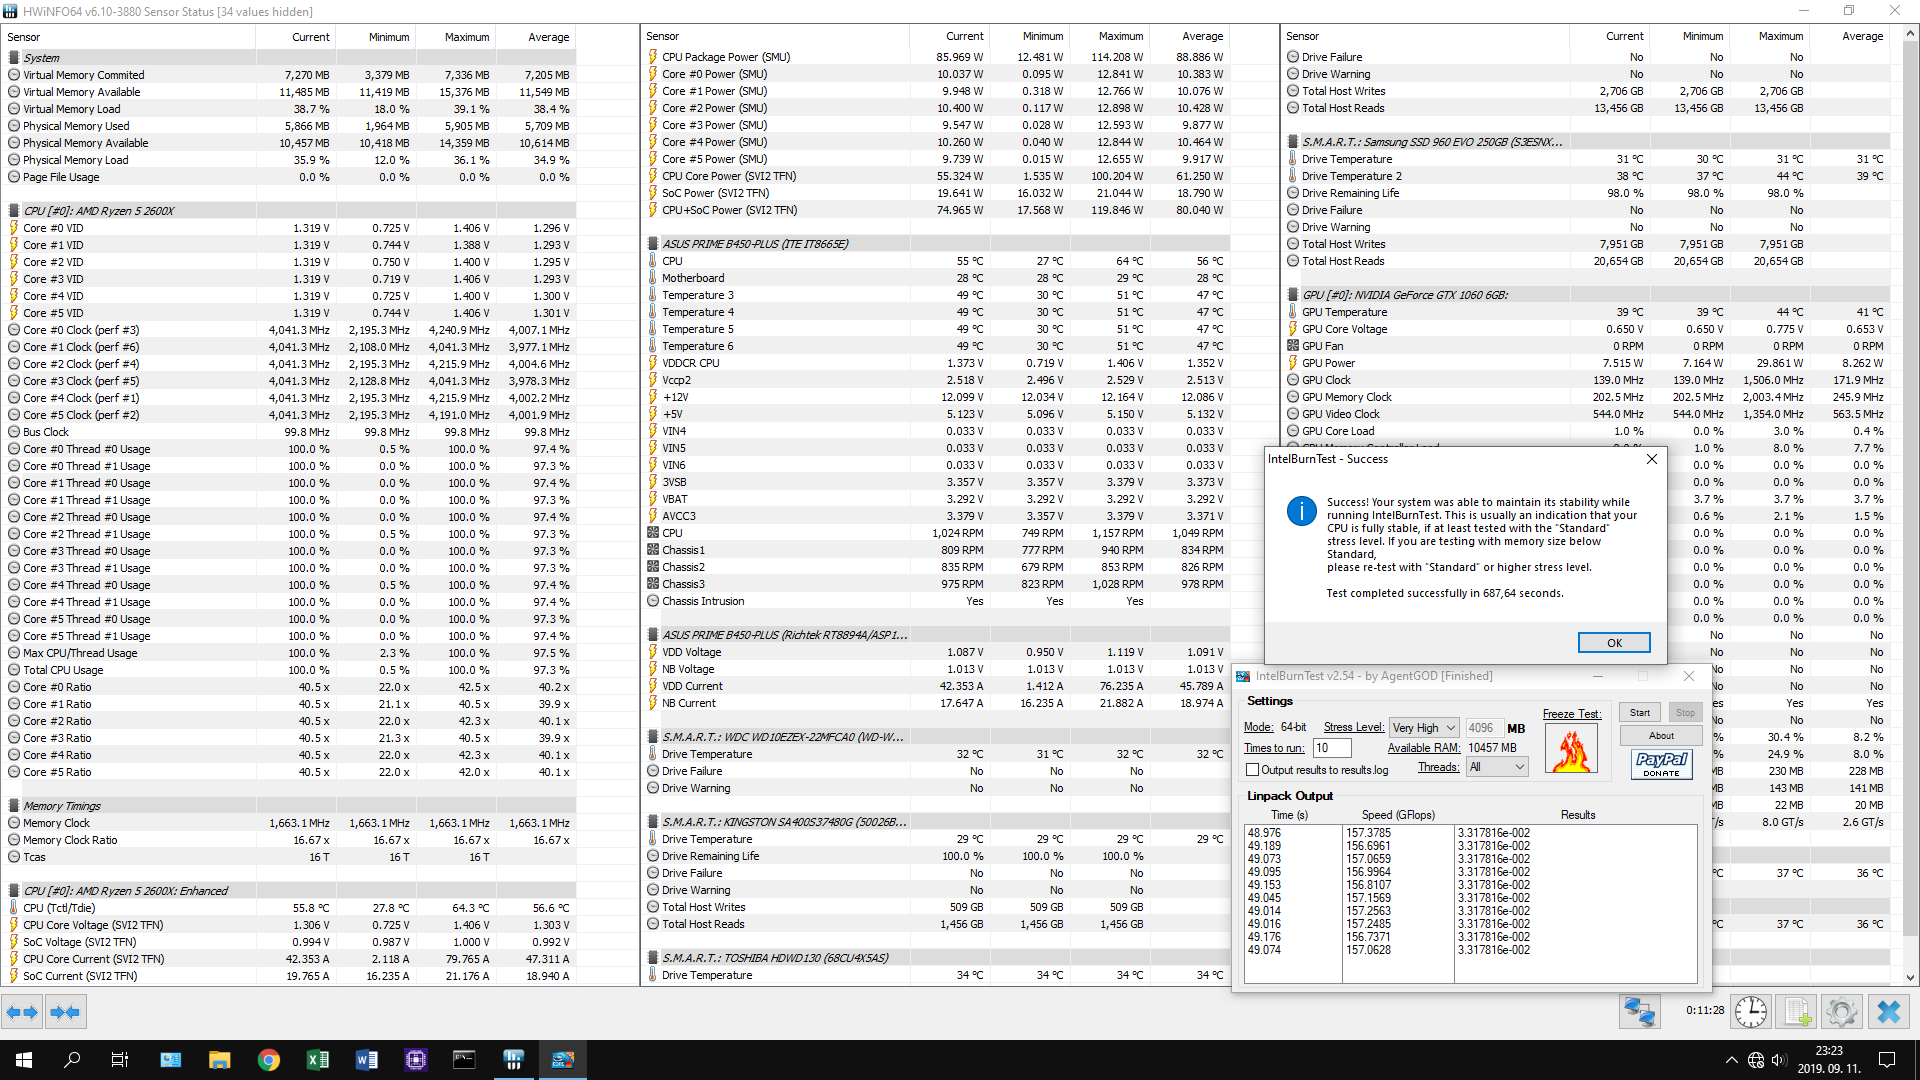This screenshot has width=1920, height=1080.
Task: Switch to HWiNFO64 taskbar icon
Action: point(513,1060)
